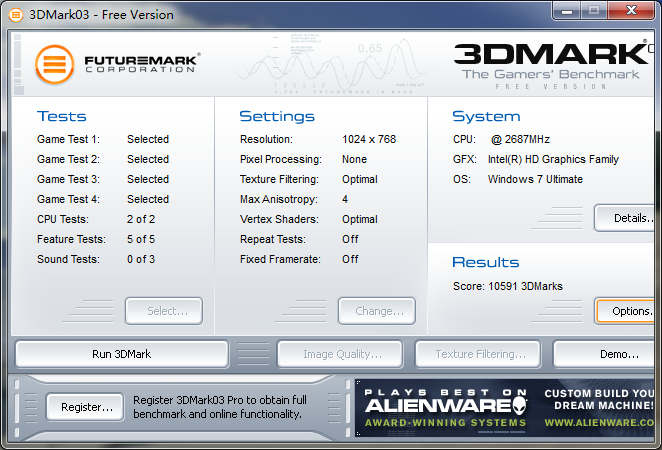Viewport: 662px width, 450px height.
Task: Click the Repeat Tests 'Off' value
Action: [350, 239]
